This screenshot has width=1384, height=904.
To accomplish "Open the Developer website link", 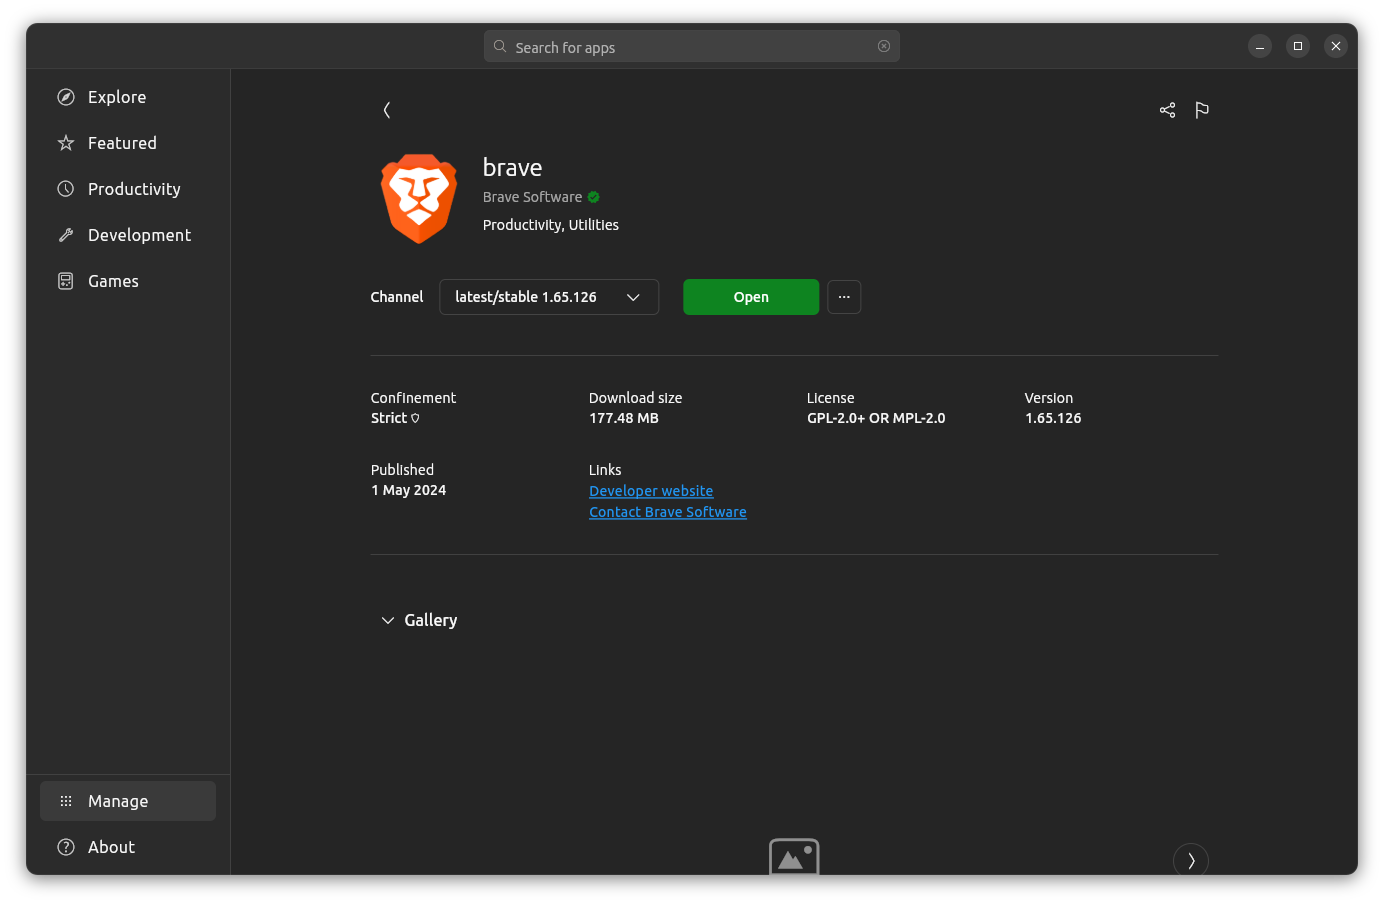I will tap(651, 491).
